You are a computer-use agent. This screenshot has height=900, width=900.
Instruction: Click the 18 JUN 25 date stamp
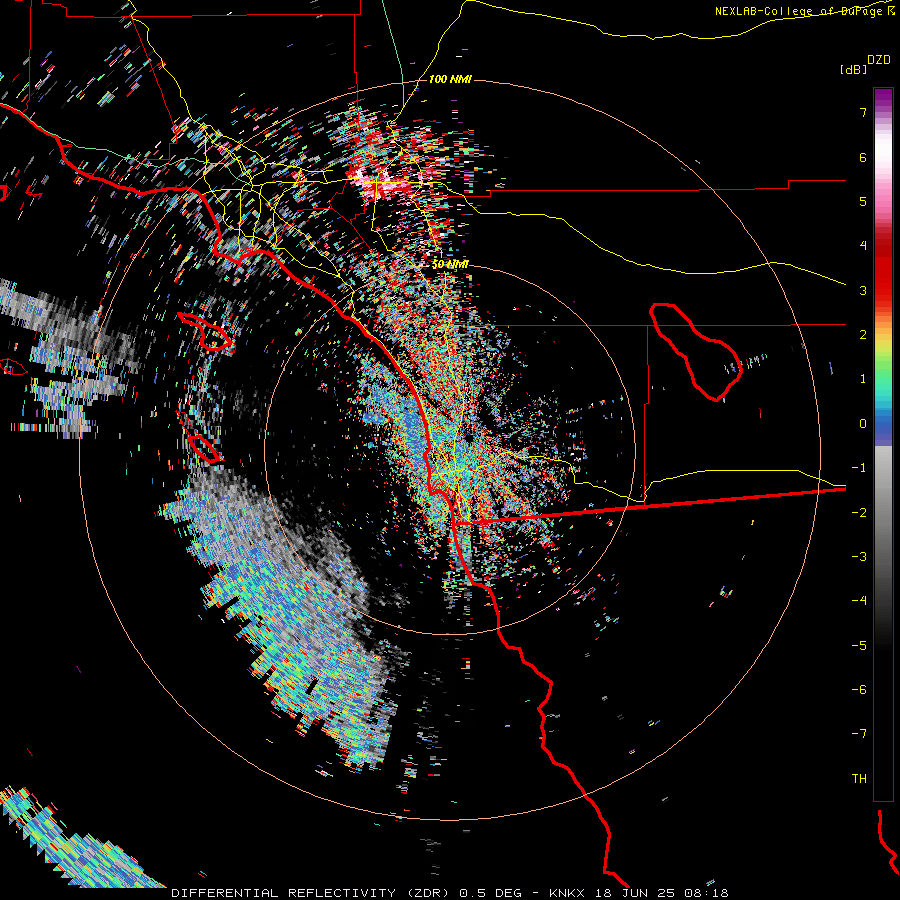(x=637, y=893)
